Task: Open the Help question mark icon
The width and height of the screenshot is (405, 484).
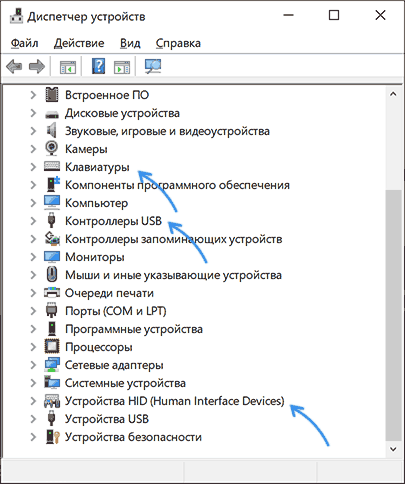Action: click(x=99, y=66)
